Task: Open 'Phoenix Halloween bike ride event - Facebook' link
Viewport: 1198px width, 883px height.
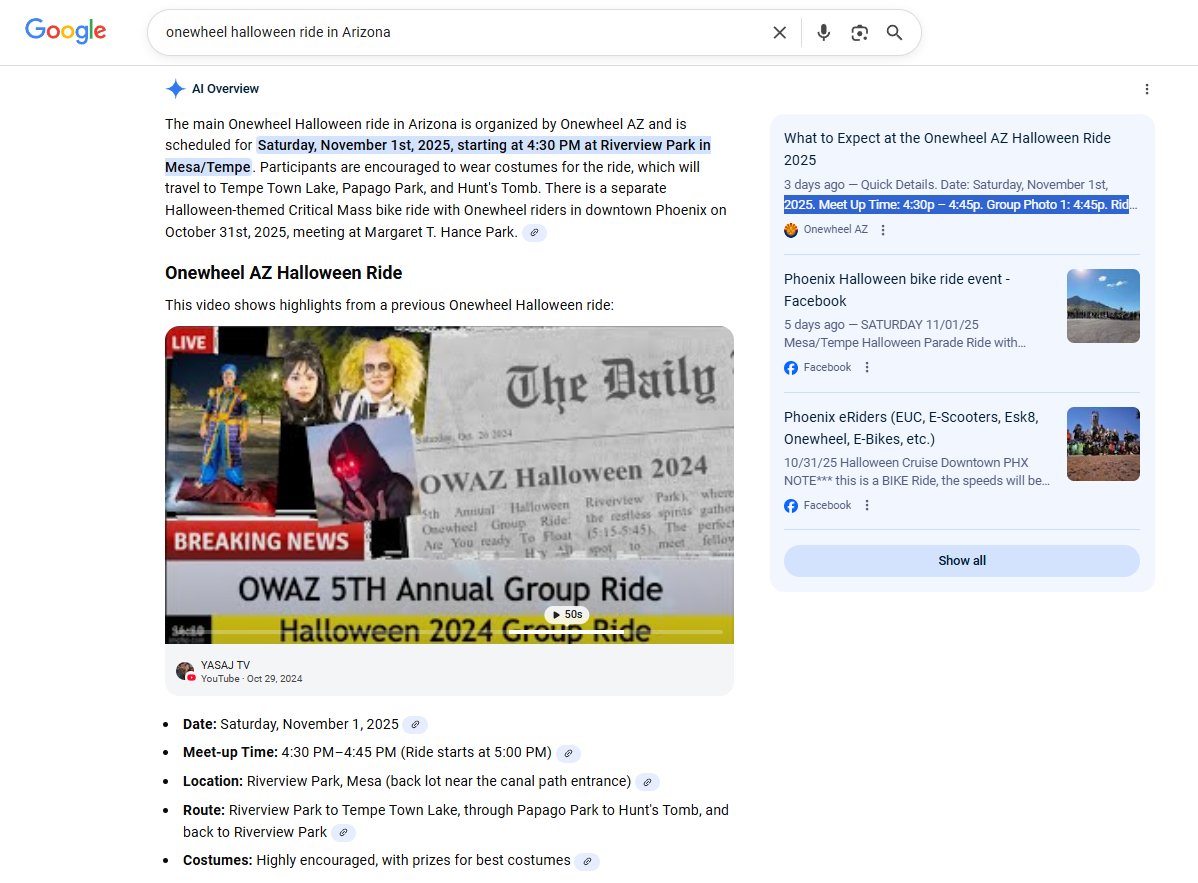Action: click(x=897, y=289)
